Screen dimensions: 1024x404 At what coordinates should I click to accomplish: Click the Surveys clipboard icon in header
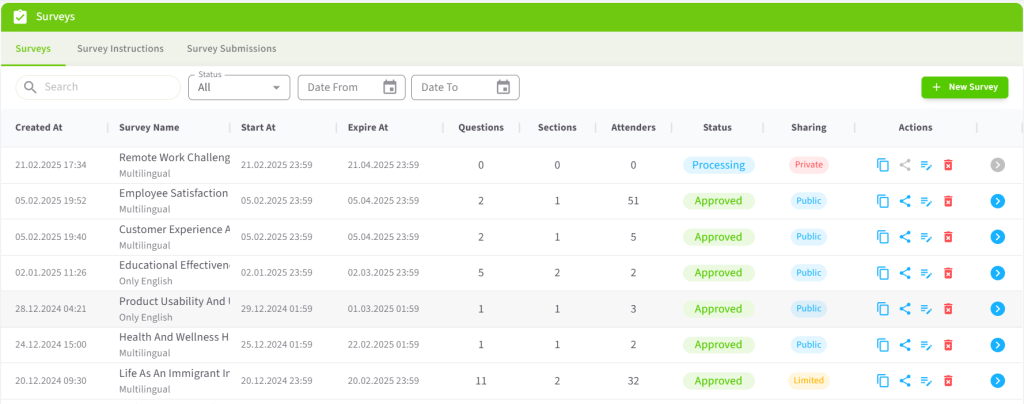click(20, 16)
